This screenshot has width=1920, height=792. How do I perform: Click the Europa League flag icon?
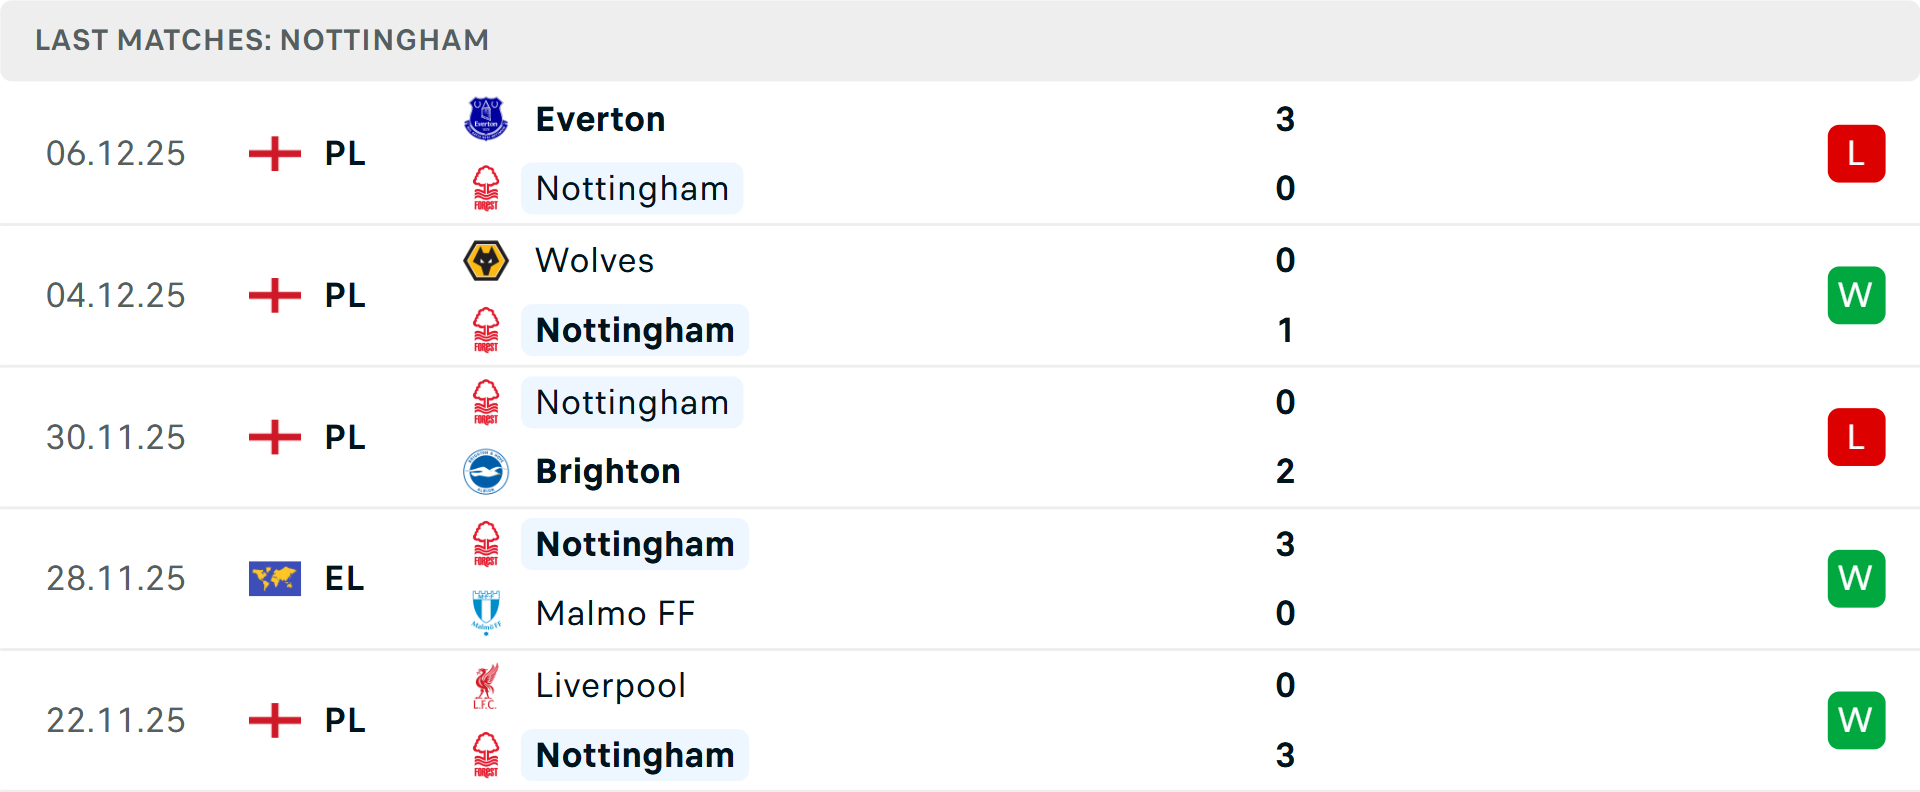(x=275, y=578)
